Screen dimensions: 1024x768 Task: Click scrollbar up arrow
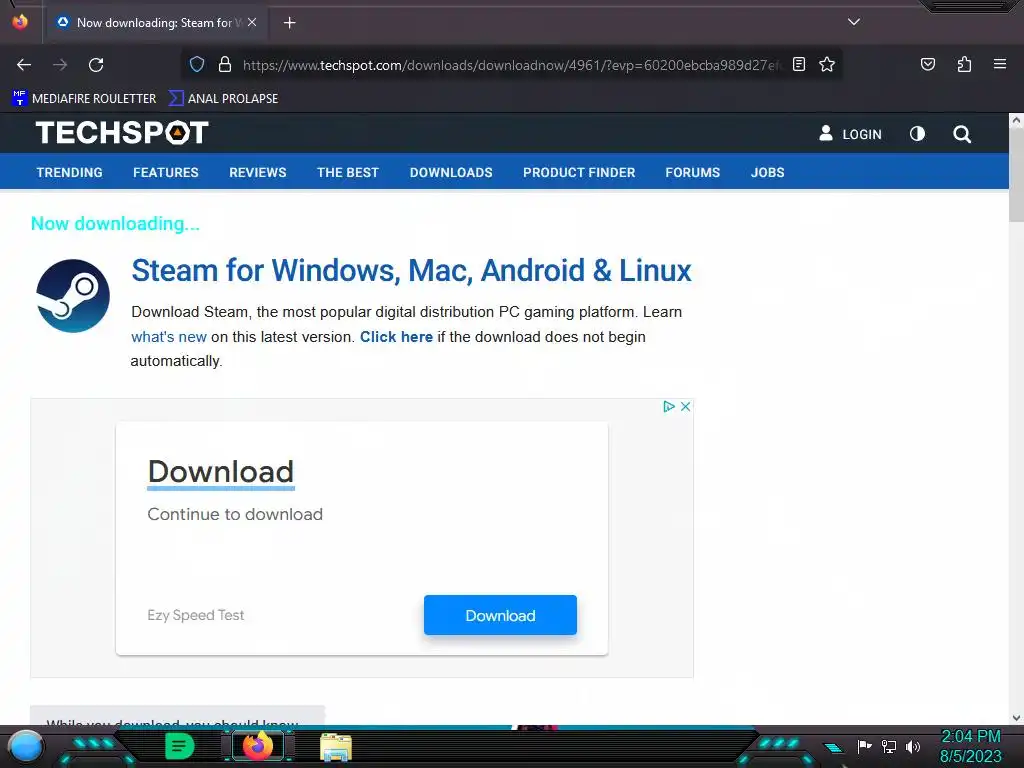pyautogui.click(x=1016, y=120)
